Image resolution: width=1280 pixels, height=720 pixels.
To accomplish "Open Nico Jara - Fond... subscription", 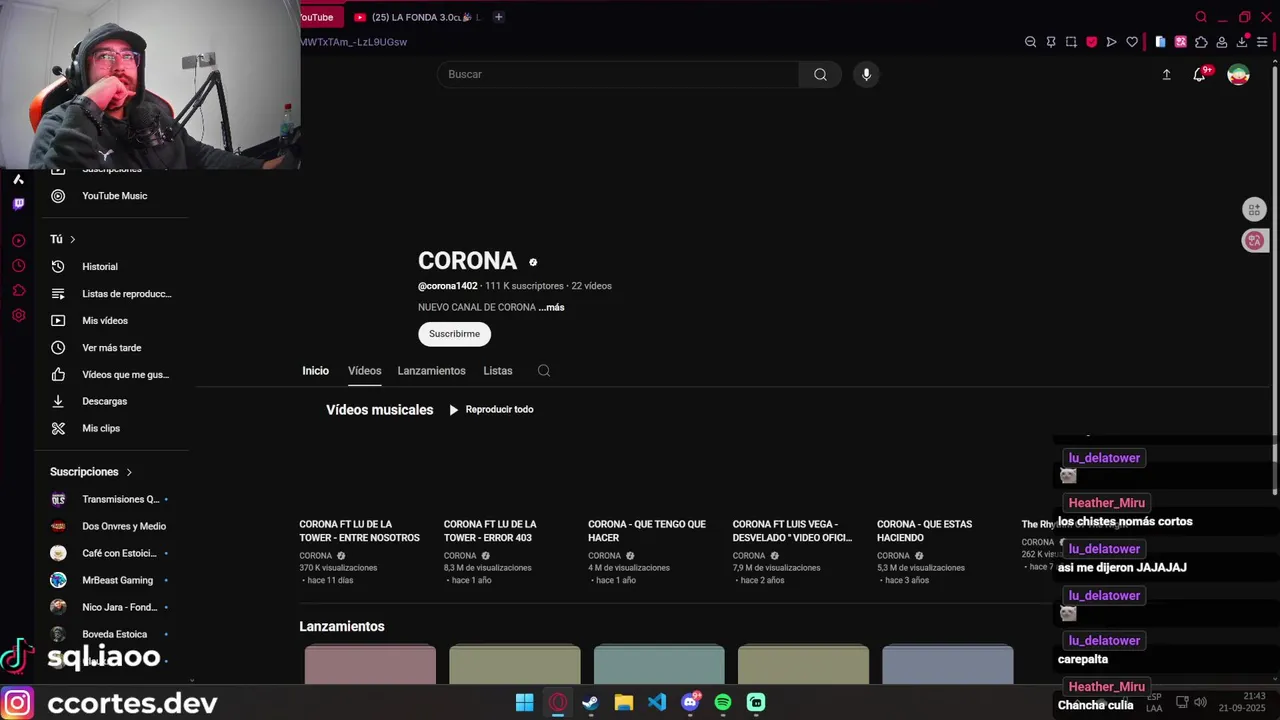I will [112, 607].
